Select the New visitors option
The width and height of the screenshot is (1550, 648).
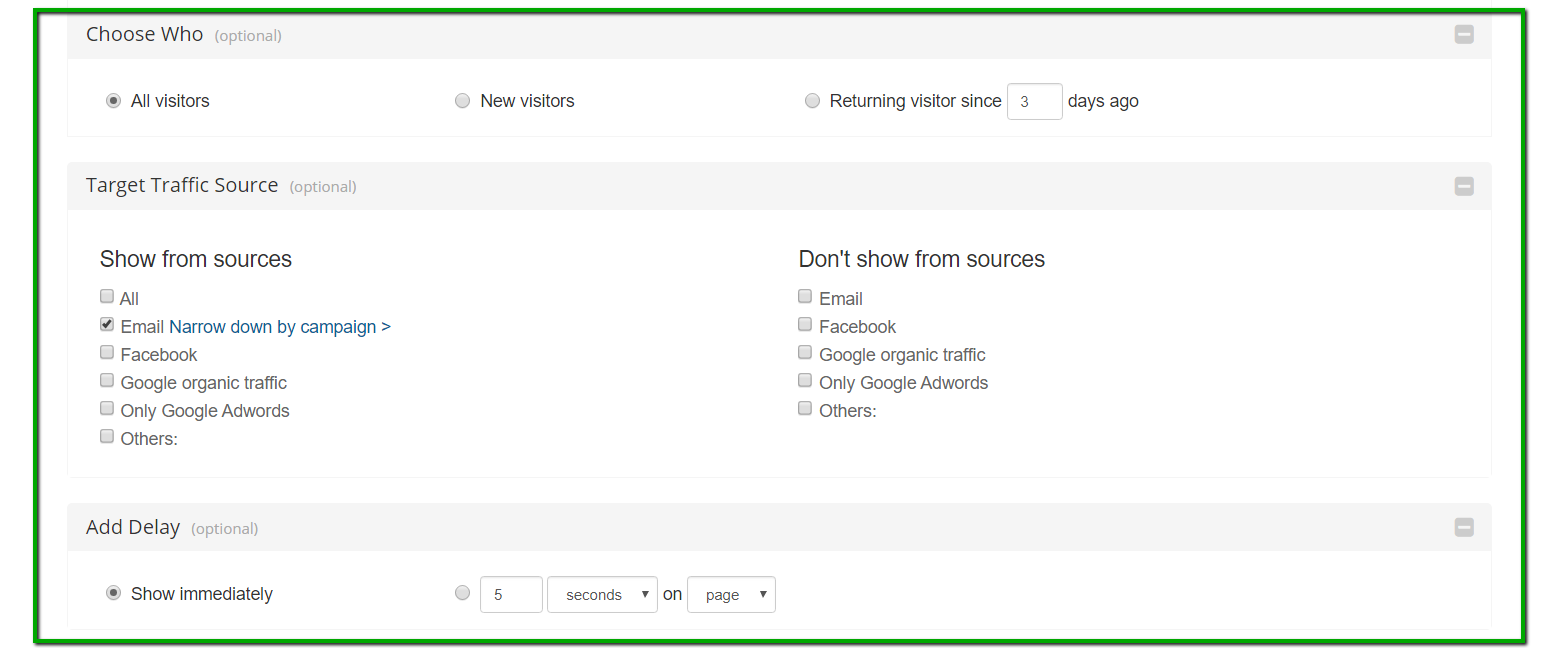click(x=462, y=101)
